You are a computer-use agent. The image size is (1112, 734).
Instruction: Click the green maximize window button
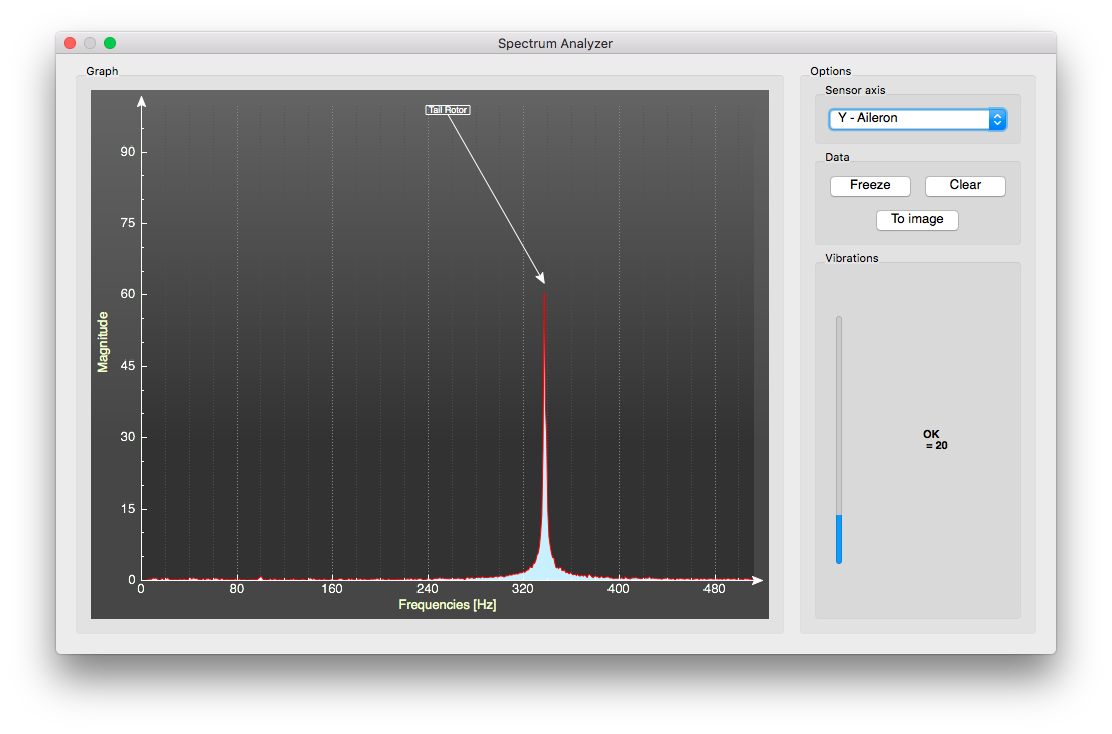point(110,43)
